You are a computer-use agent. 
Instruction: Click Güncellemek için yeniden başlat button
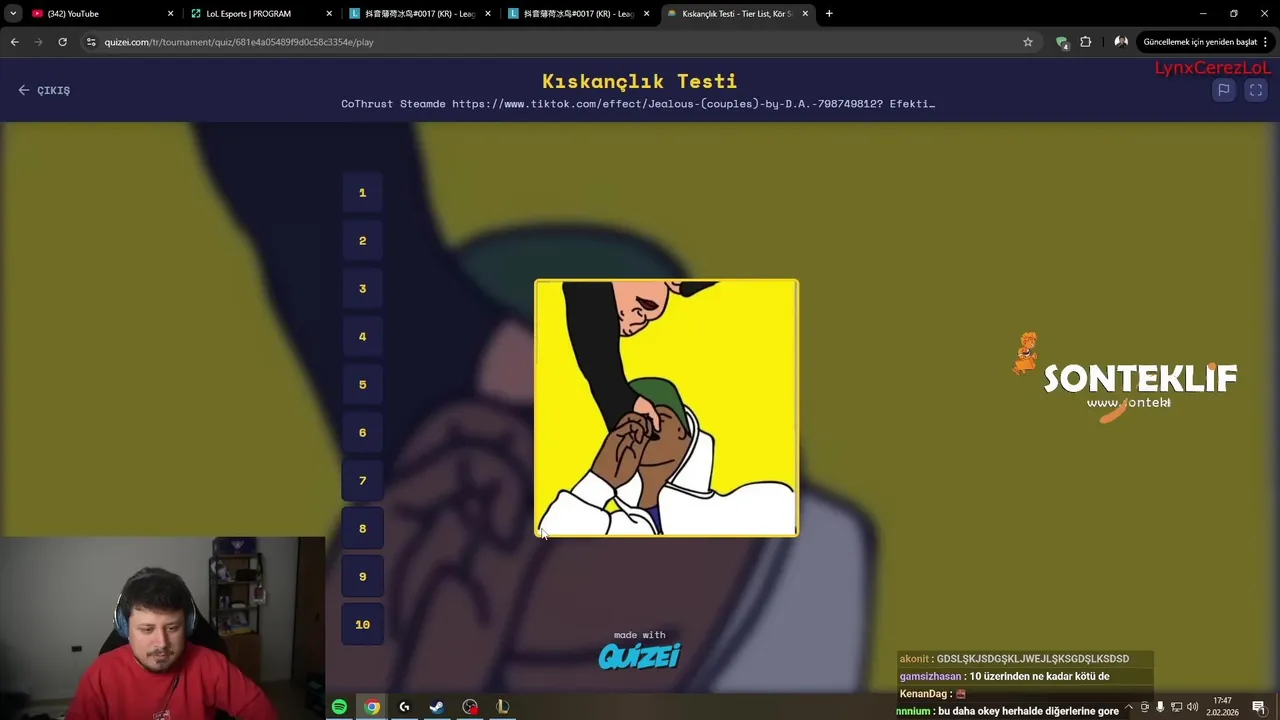pos(1199,42)
